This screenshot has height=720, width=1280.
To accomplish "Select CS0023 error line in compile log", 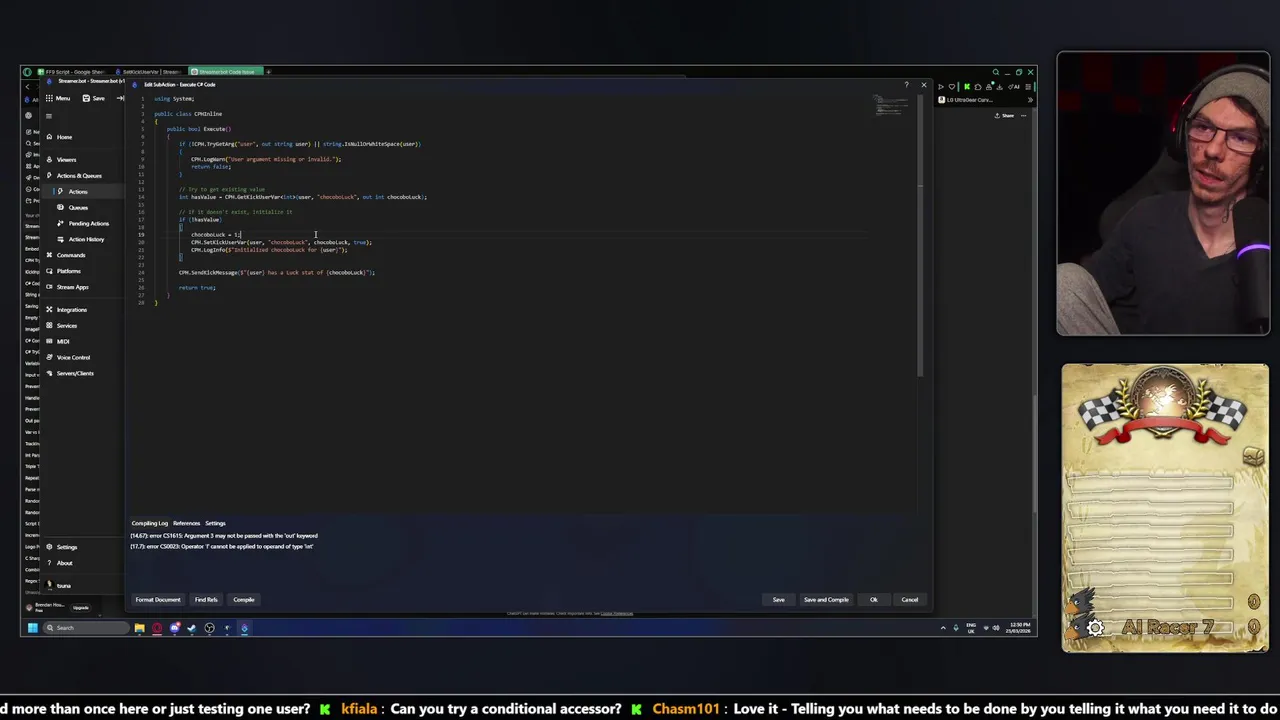I will [x=222, y=547].
